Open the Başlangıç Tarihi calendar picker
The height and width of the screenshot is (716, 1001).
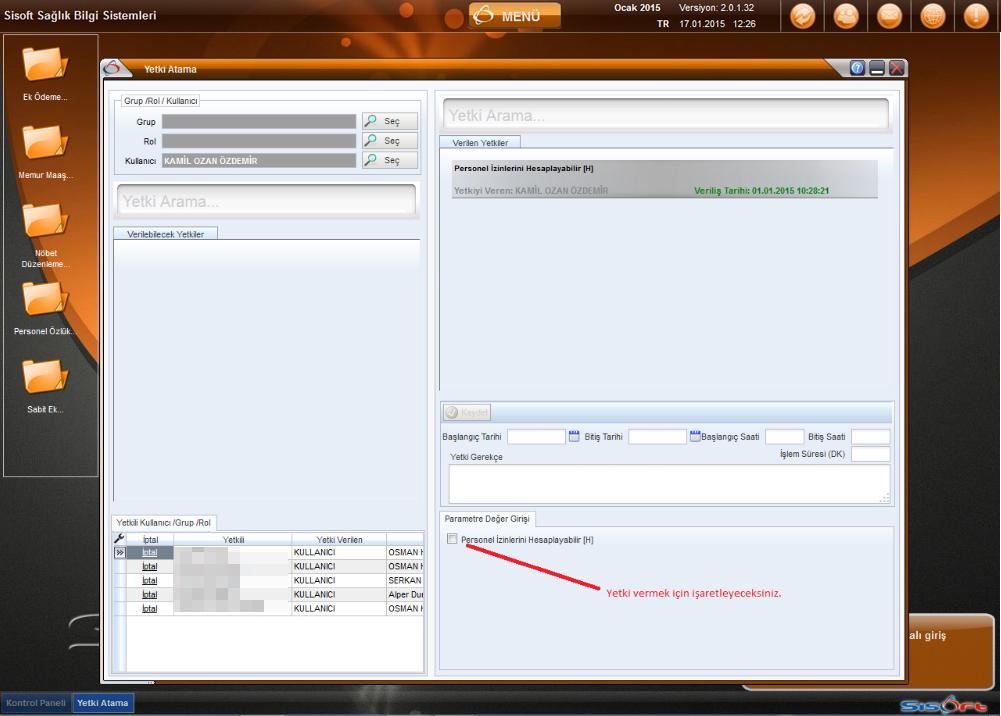575,436
